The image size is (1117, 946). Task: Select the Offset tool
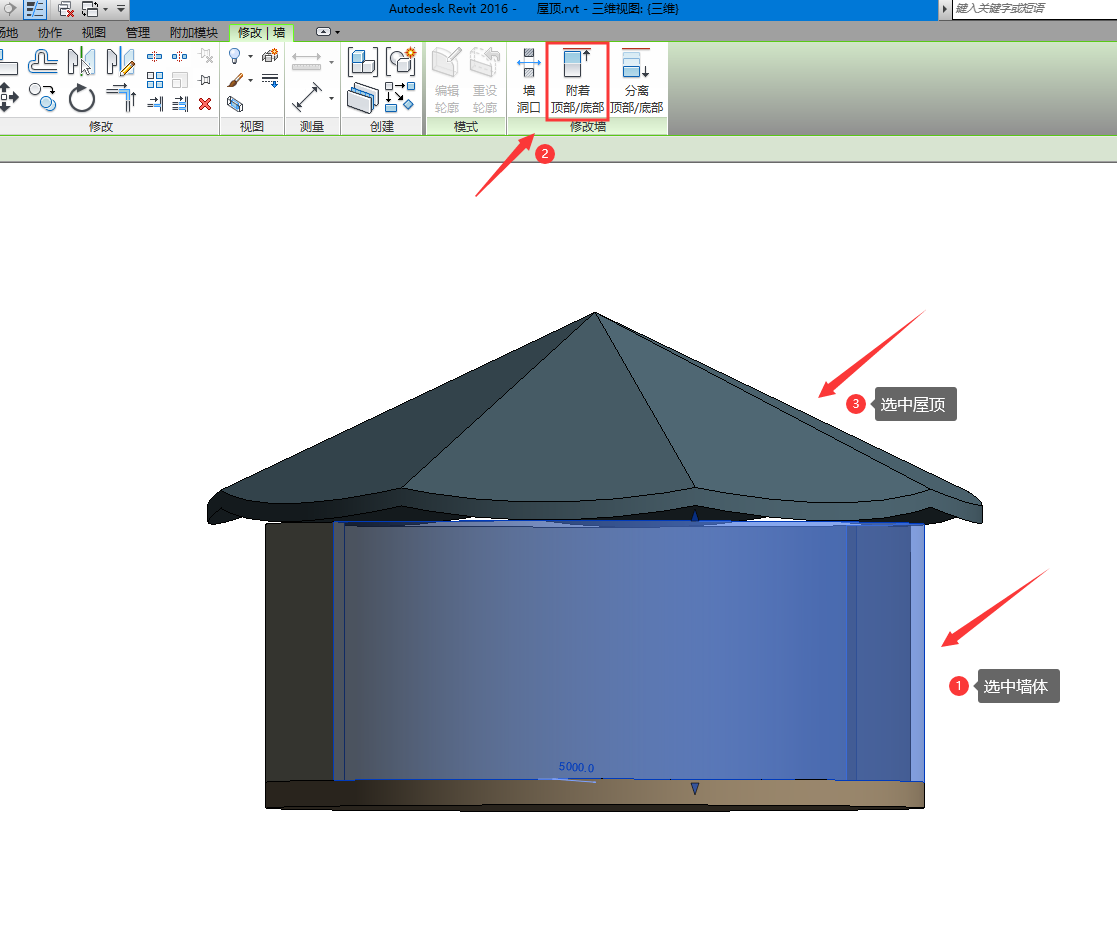[x=43, y=63]
